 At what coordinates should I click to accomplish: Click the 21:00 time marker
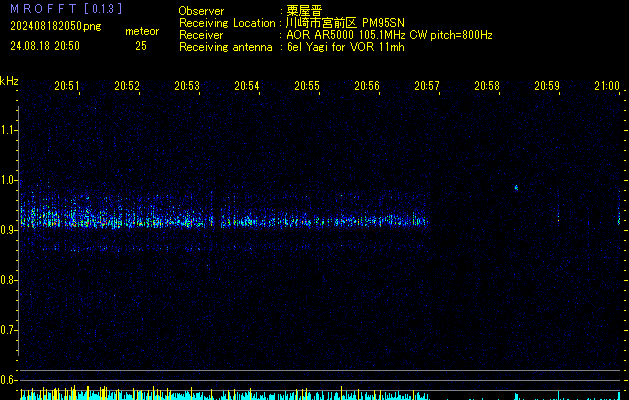[x=606, y=87]
